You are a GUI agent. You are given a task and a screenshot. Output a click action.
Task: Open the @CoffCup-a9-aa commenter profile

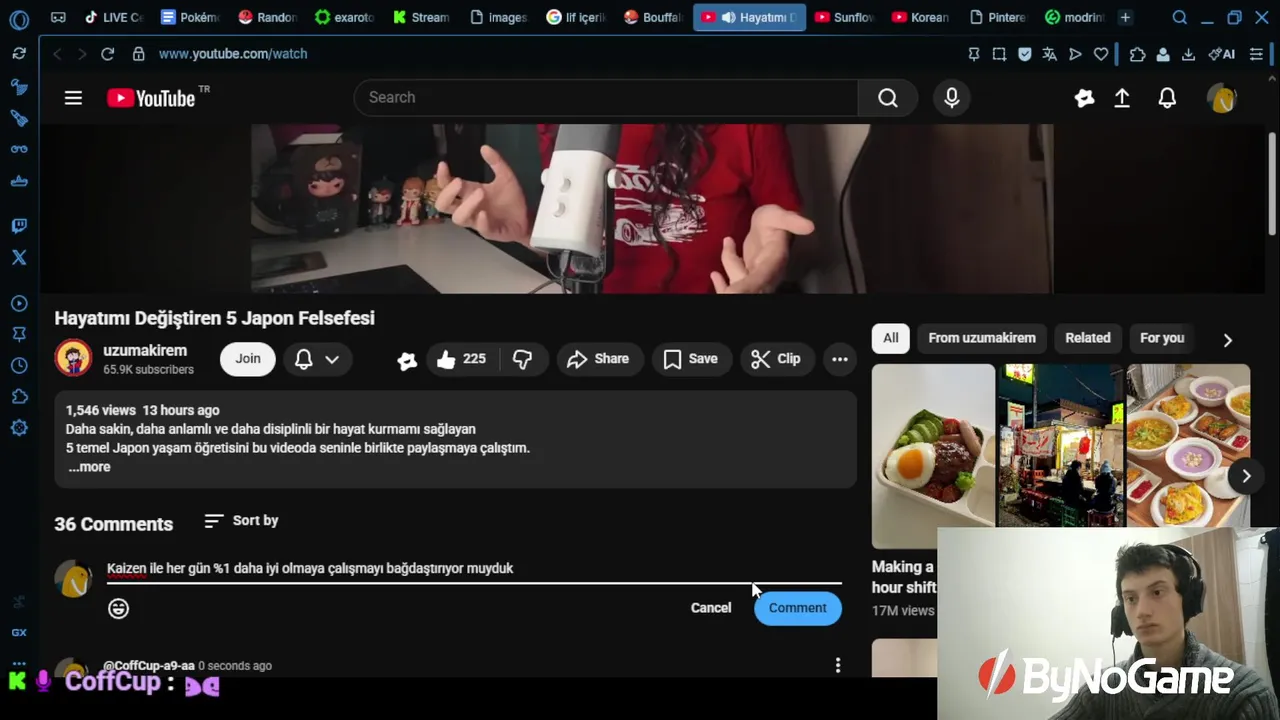149,666
